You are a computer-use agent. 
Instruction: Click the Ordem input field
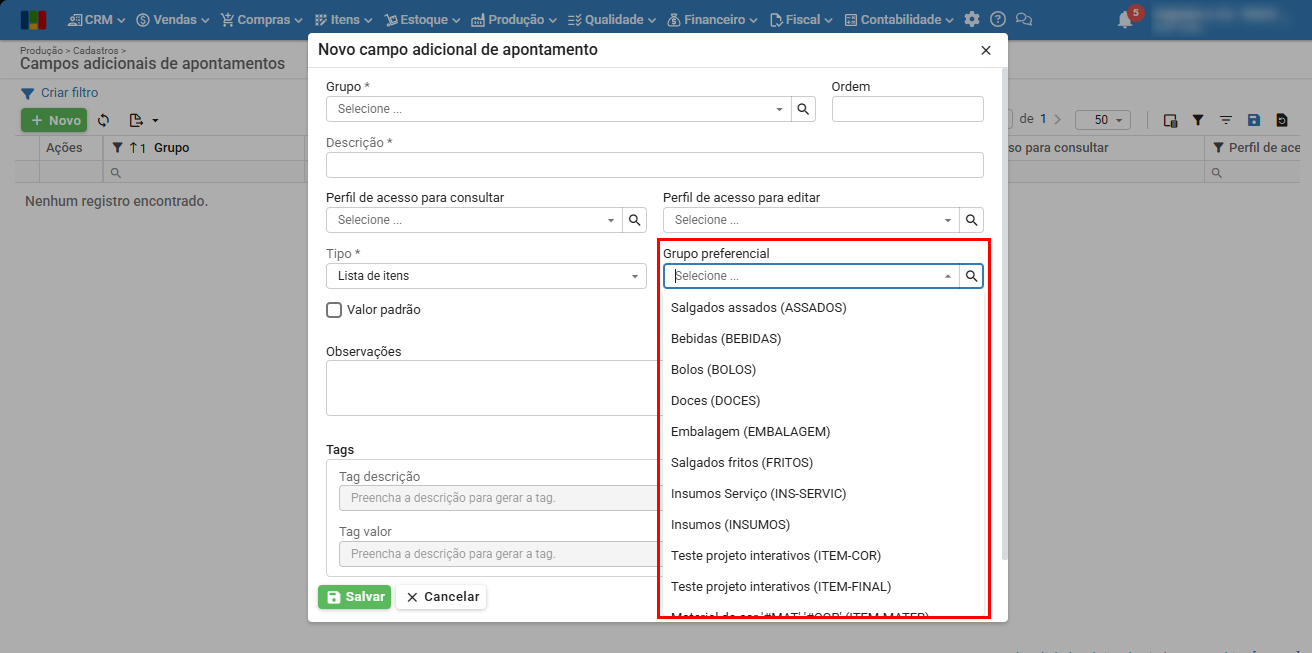[x=907, y=109]
